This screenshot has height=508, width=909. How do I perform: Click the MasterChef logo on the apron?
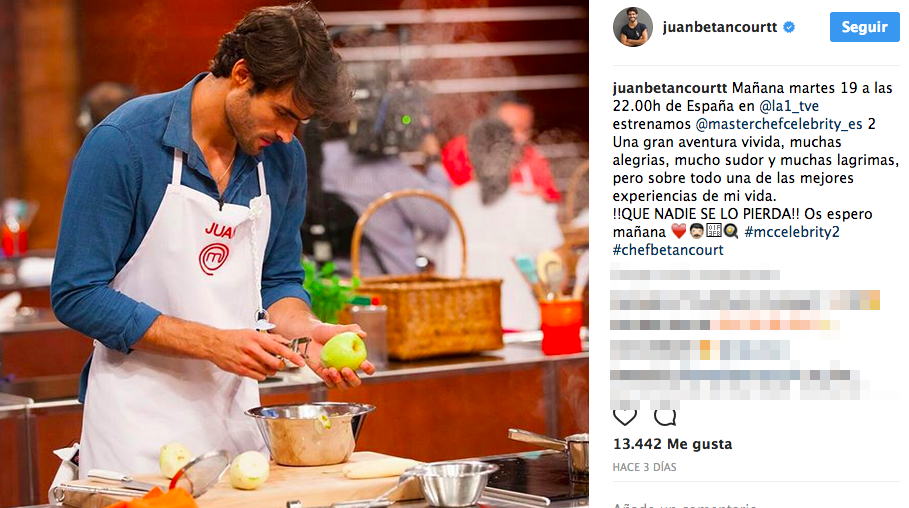point(214,259)
